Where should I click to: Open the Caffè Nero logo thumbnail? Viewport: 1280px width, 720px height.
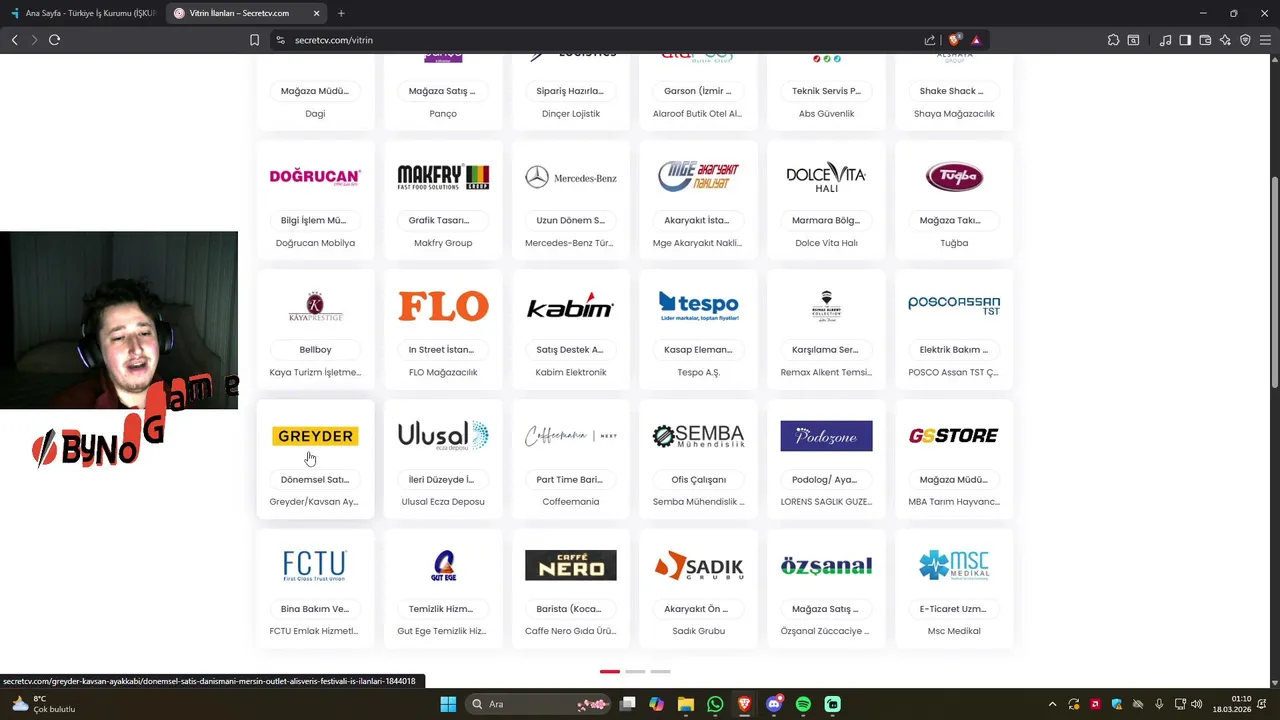click(571, 565)
